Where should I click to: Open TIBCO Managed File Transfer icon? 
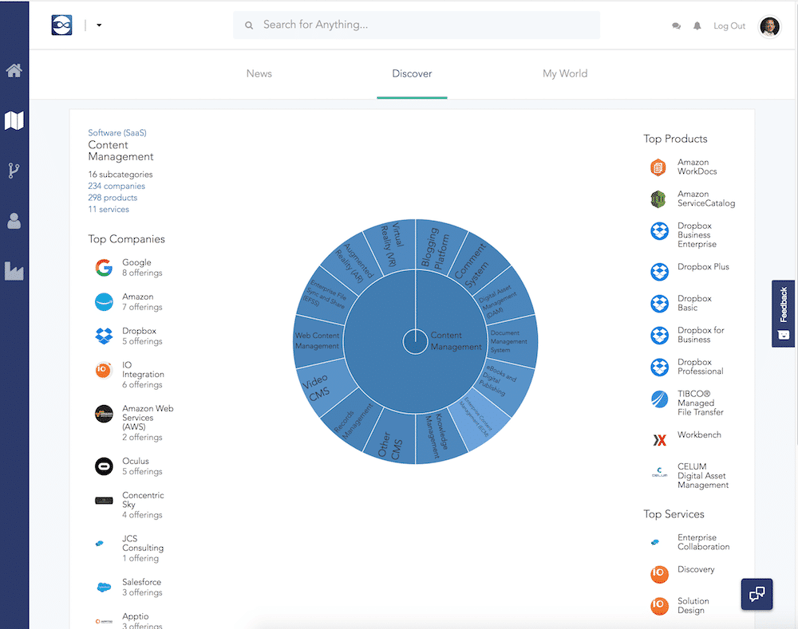pyautogui.click(x=660, y=399)
